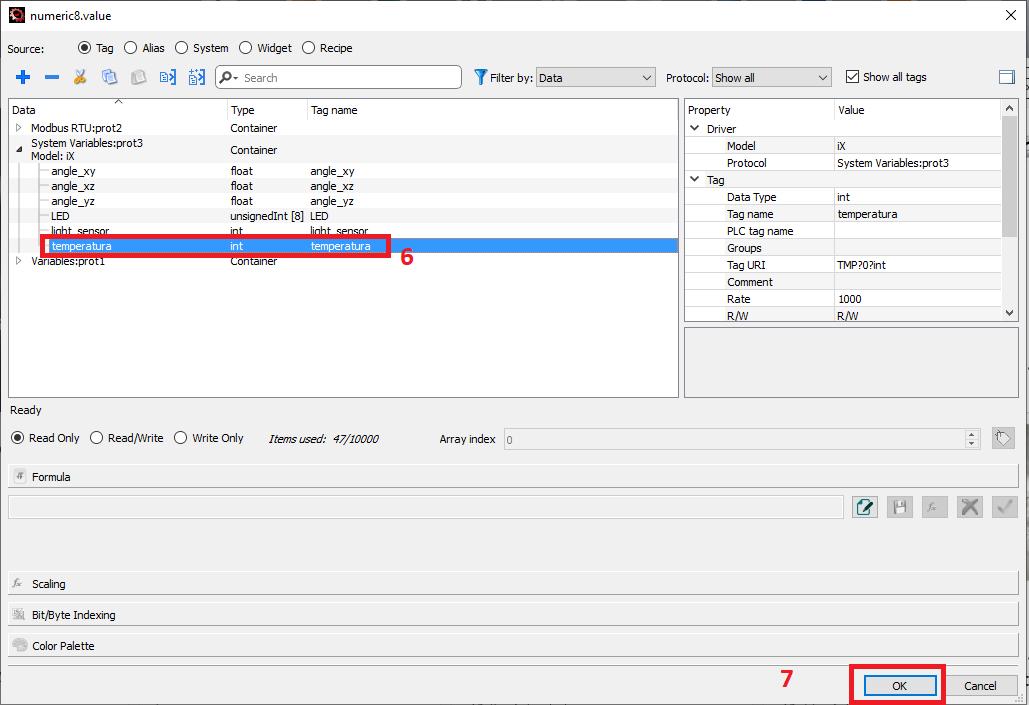Open the formula editor pencil icon
The image size is (1029, 705).
(865, 507)
